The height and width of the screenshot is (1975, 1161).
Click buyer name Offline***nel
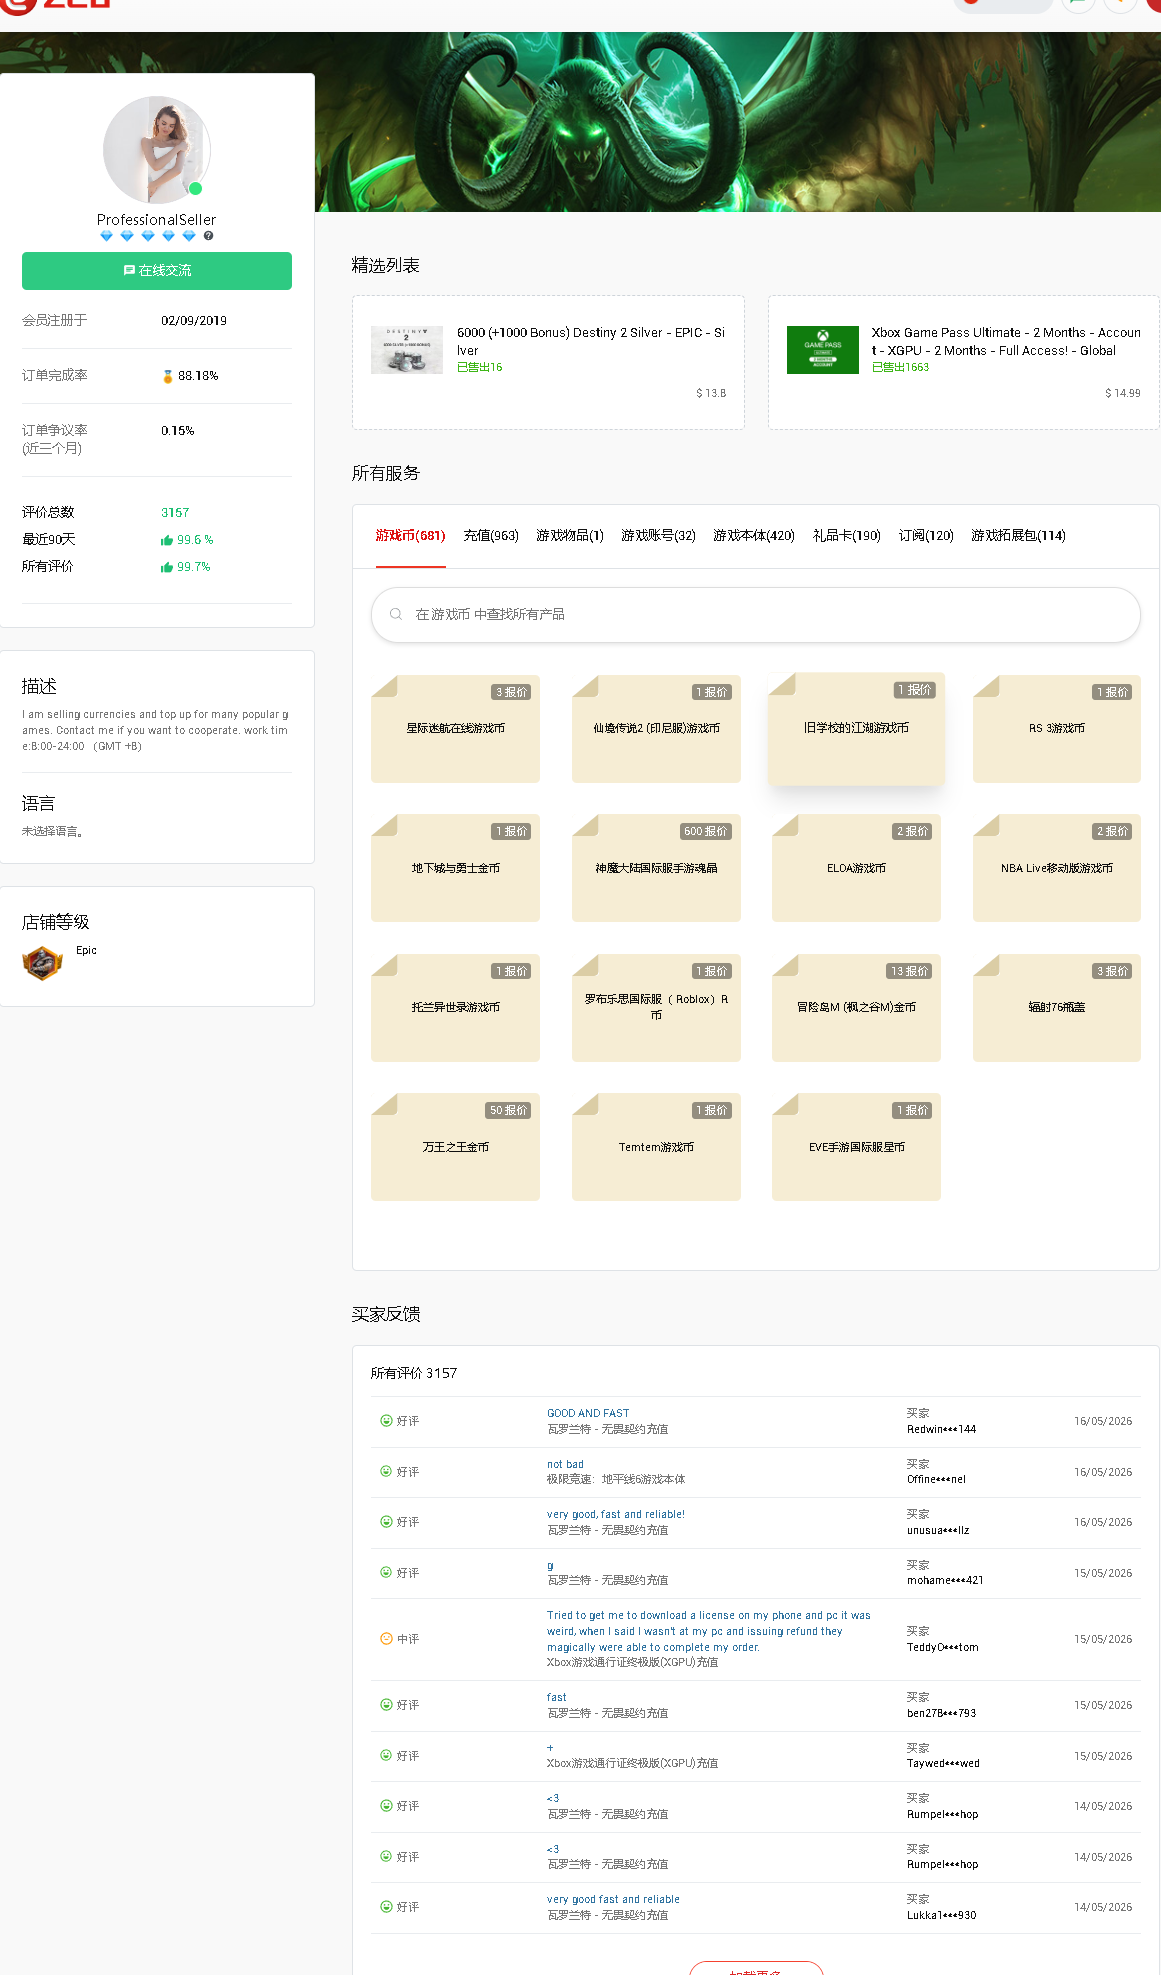click(x=936, y=1480)
